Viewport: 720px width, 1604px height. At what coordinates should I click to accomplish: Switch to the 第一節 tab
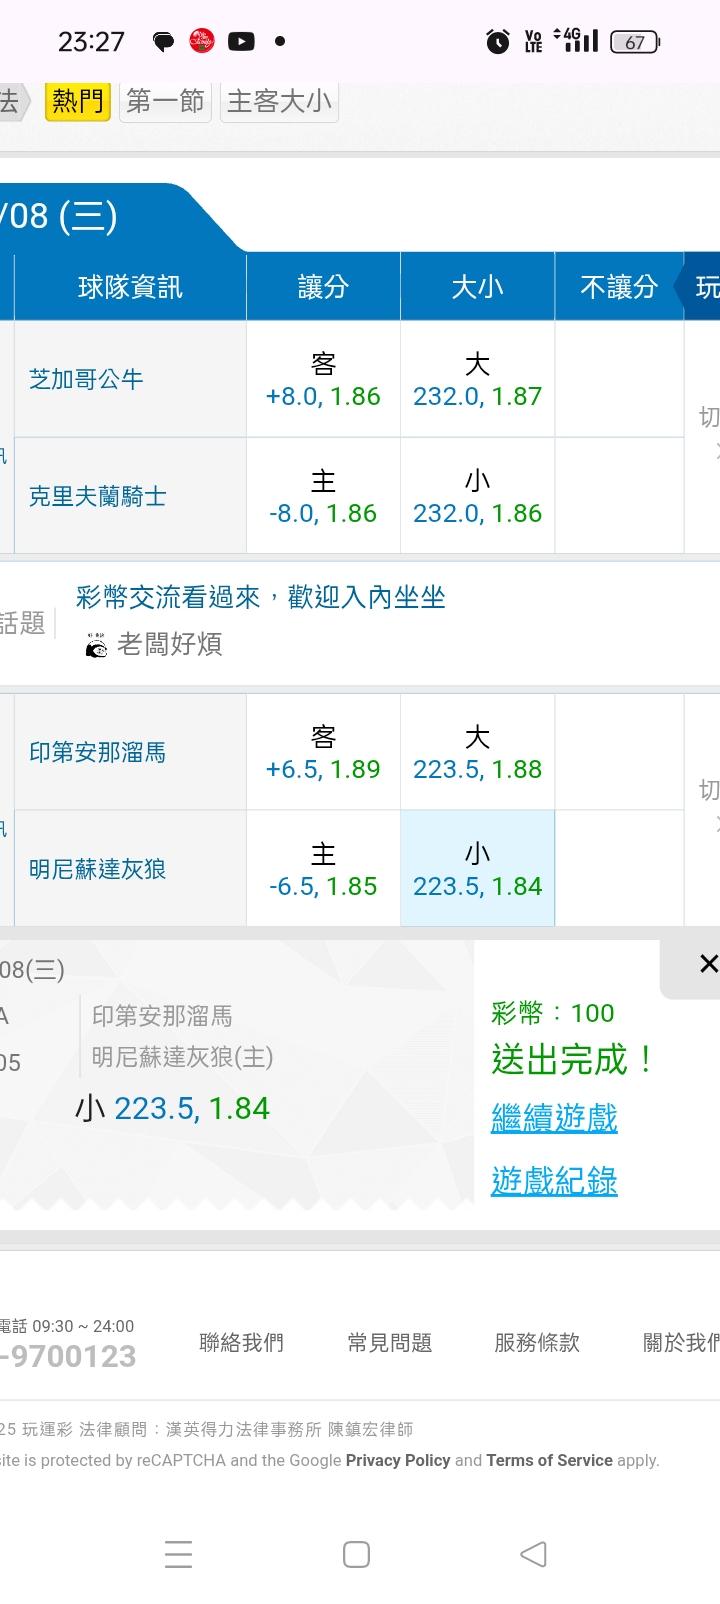[x=165, y=101]
